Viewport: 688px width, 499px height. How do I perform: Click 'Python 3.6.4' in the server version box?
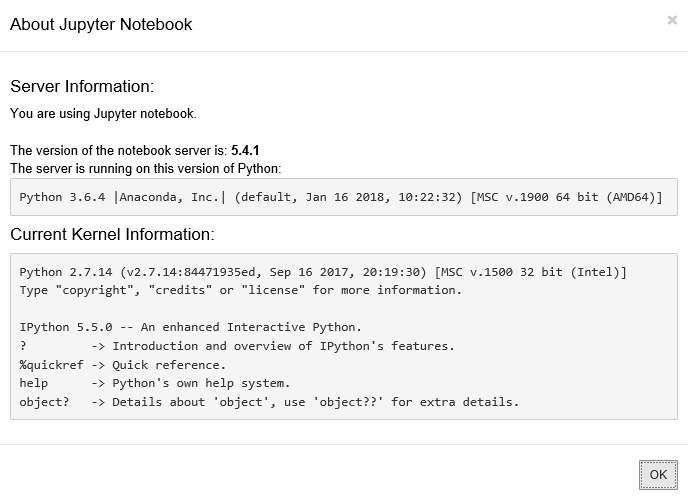point(62,197)
